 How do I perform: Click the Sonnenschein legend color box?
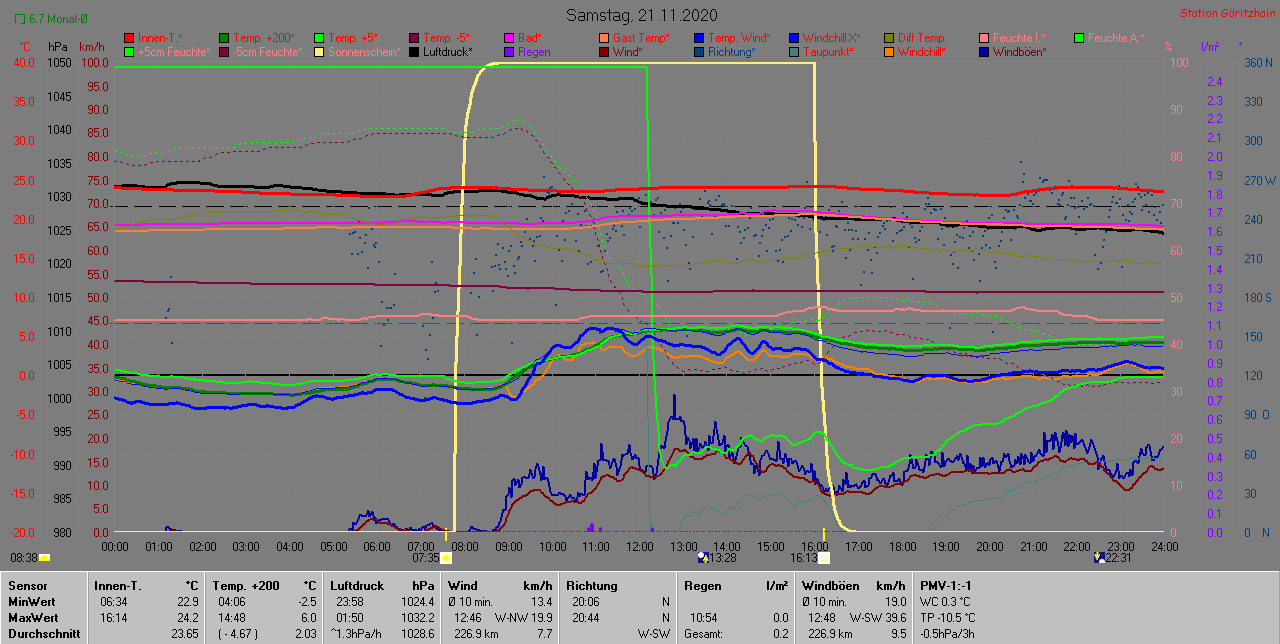tap(318, 52)
